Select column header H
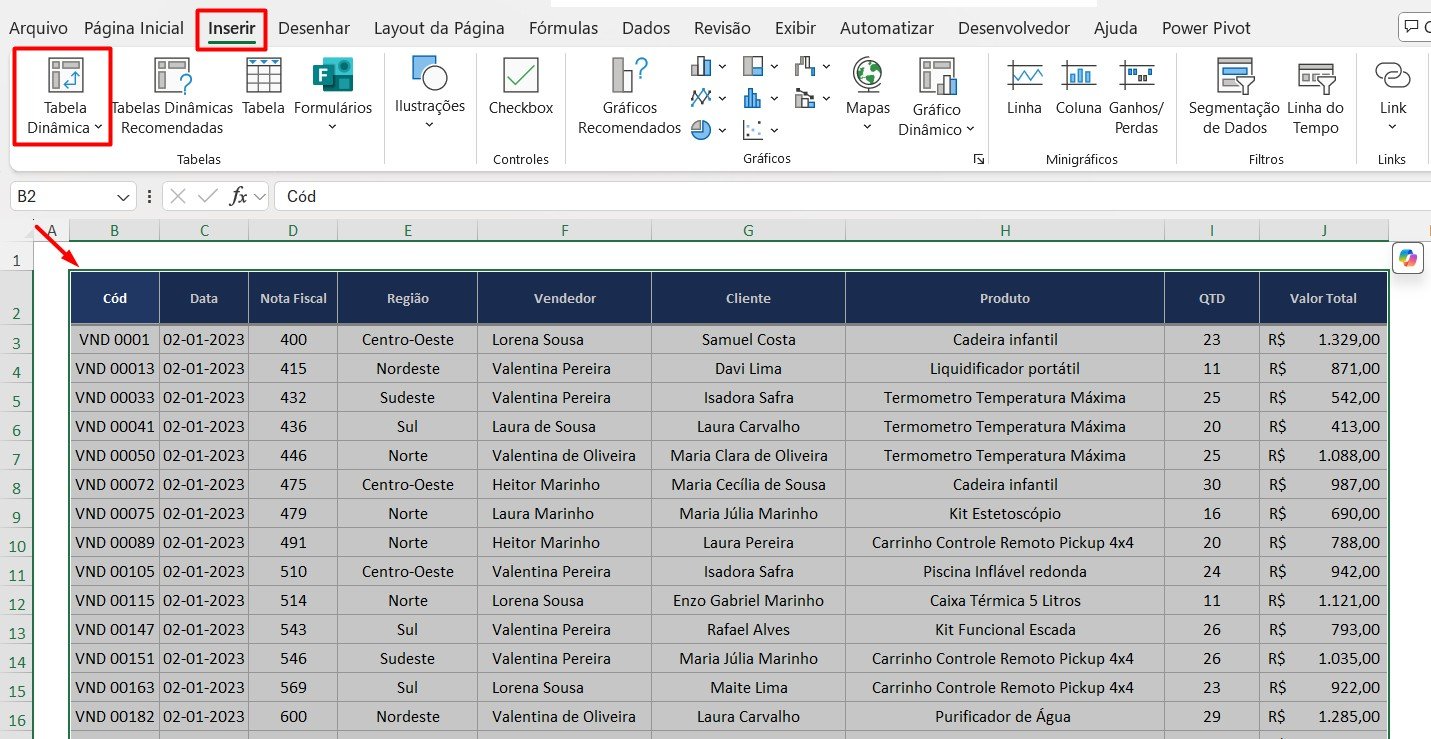 (x=1005, y=231)
